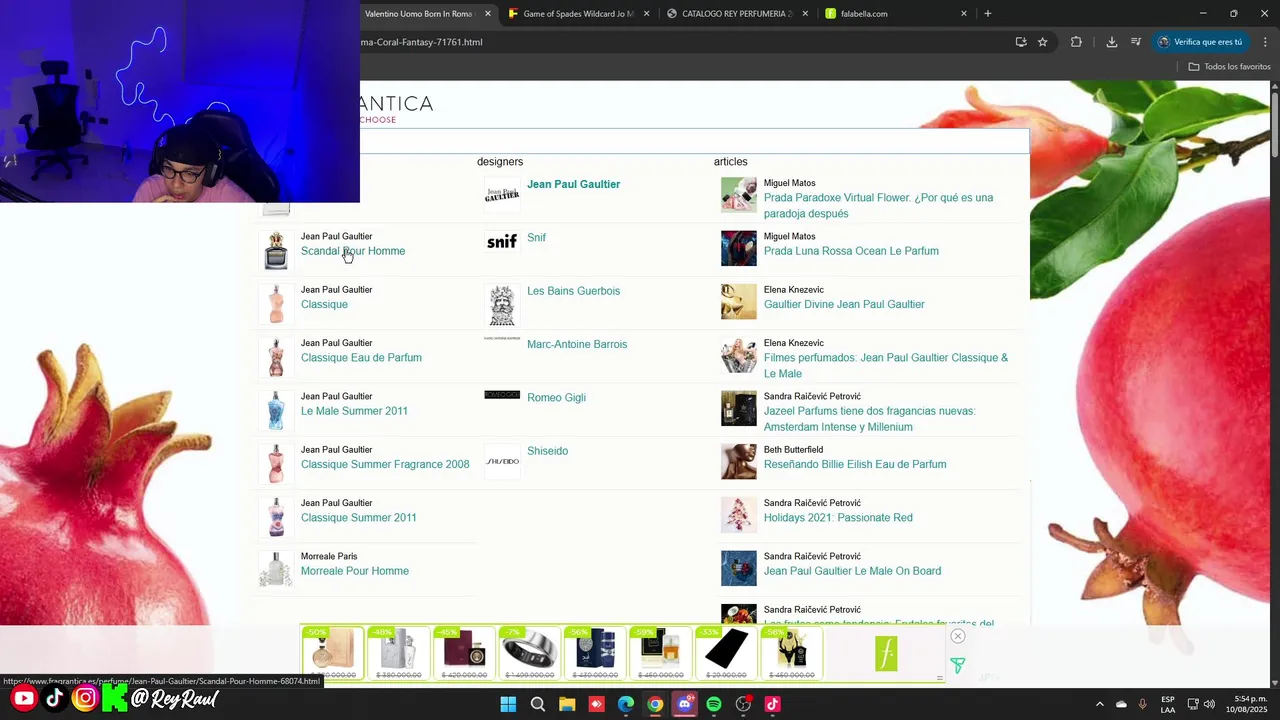This screenshot has width=1280, height=720.
Task: Open the Windows Start menu
Action: (x=508, y=704)
